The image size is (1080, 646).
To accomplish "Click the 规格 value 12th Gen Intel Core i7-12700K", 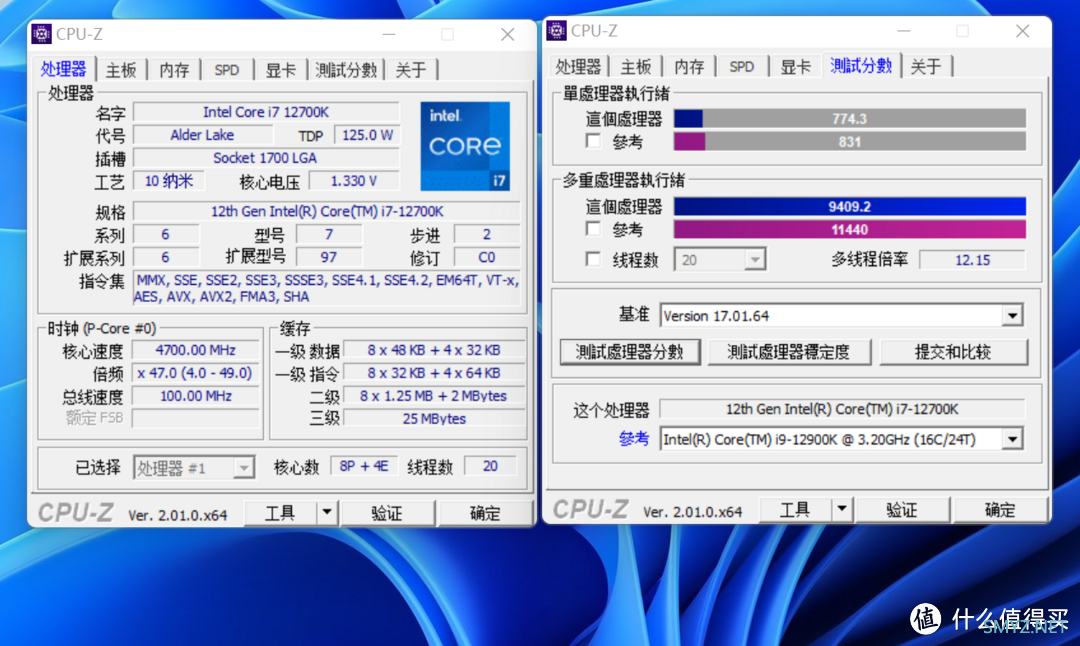I will coord(327,211).
